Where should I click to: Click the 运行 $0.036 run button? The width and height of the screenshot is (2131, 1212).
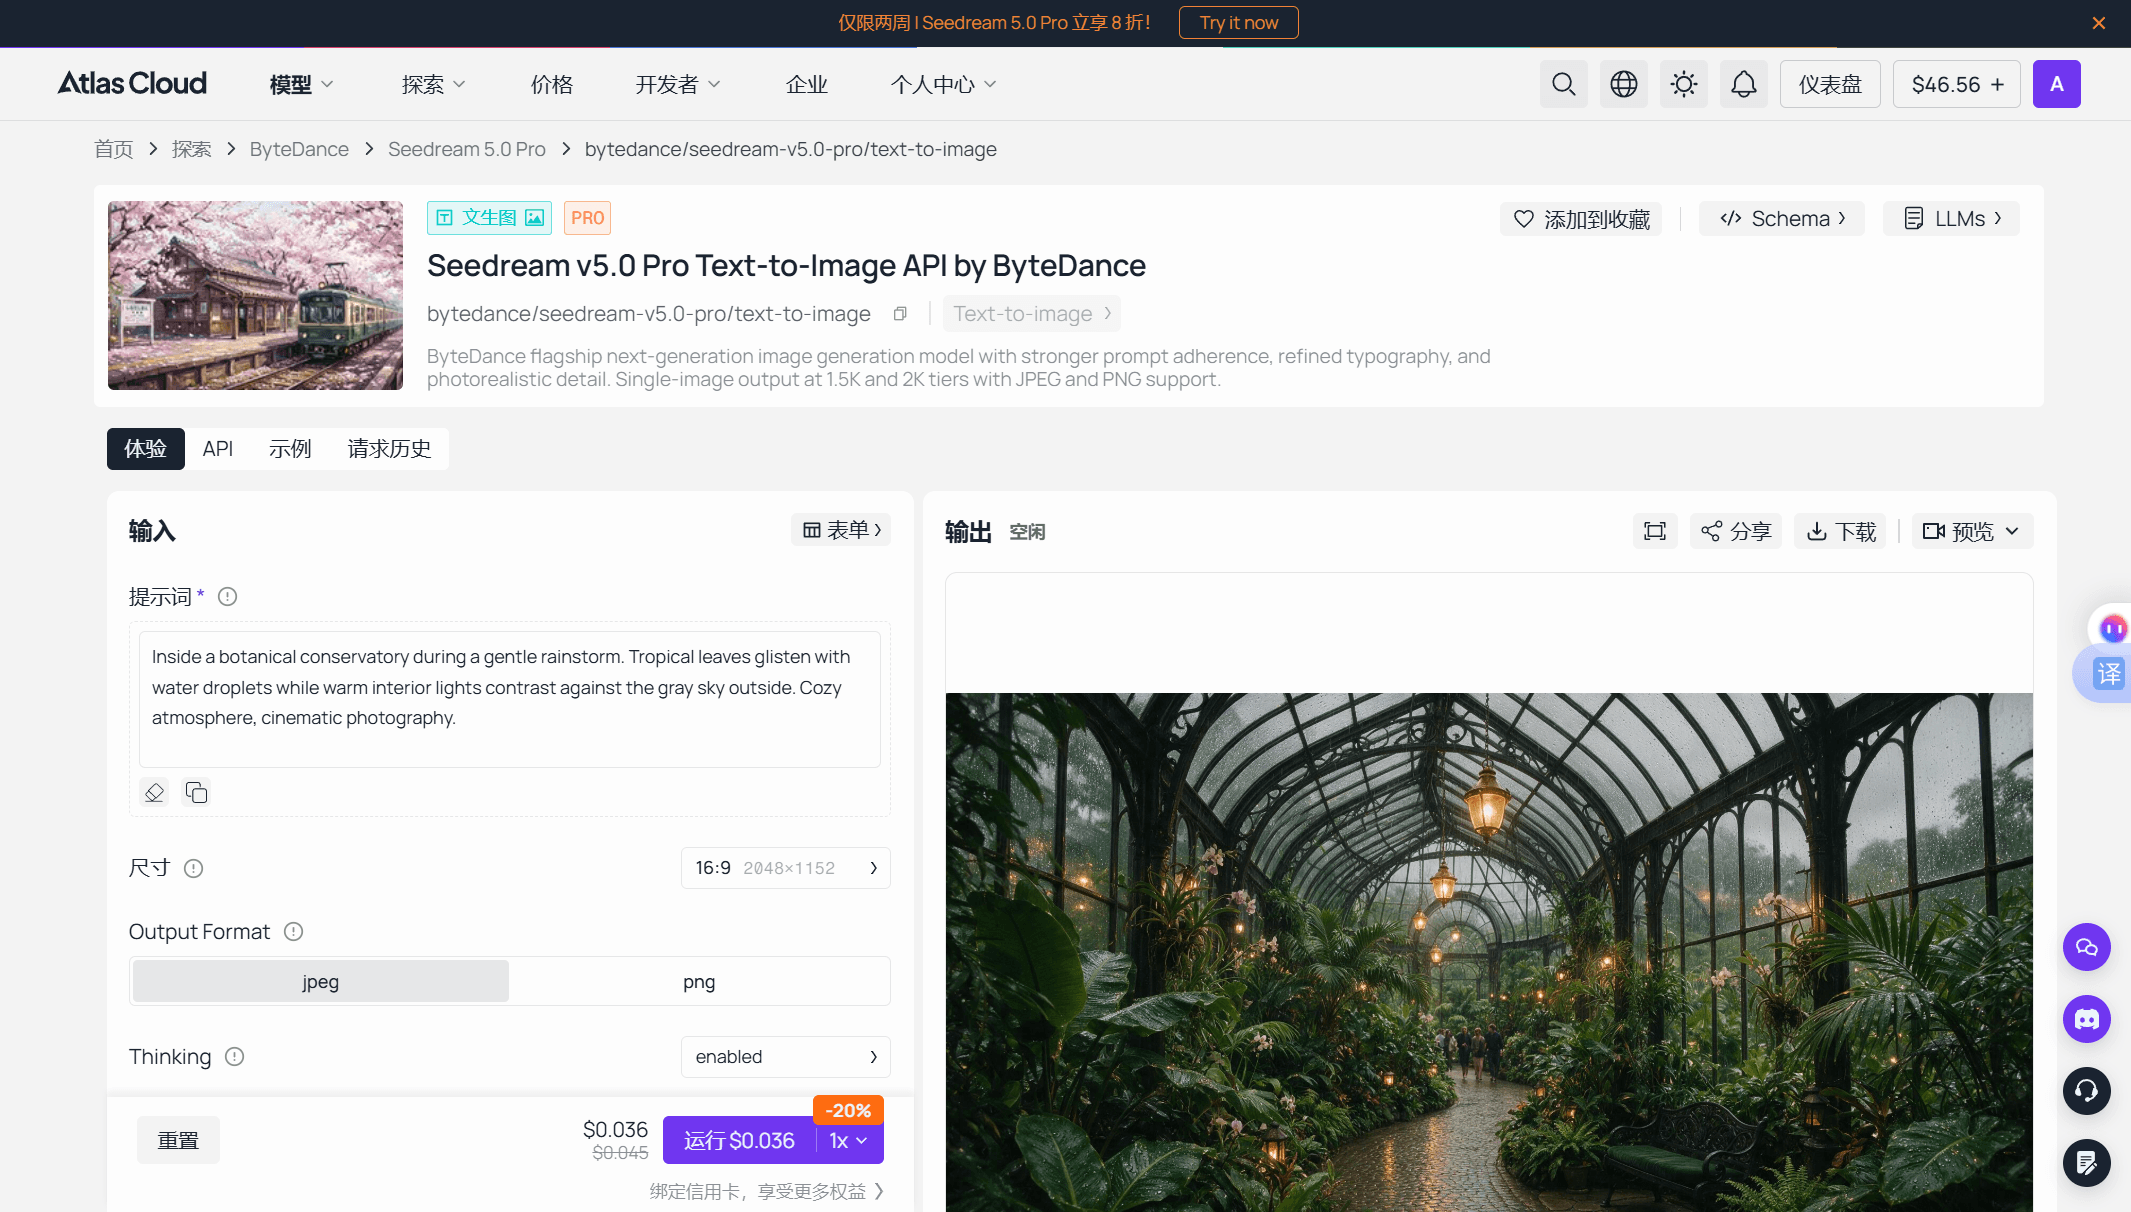[x=739, y=1141]
